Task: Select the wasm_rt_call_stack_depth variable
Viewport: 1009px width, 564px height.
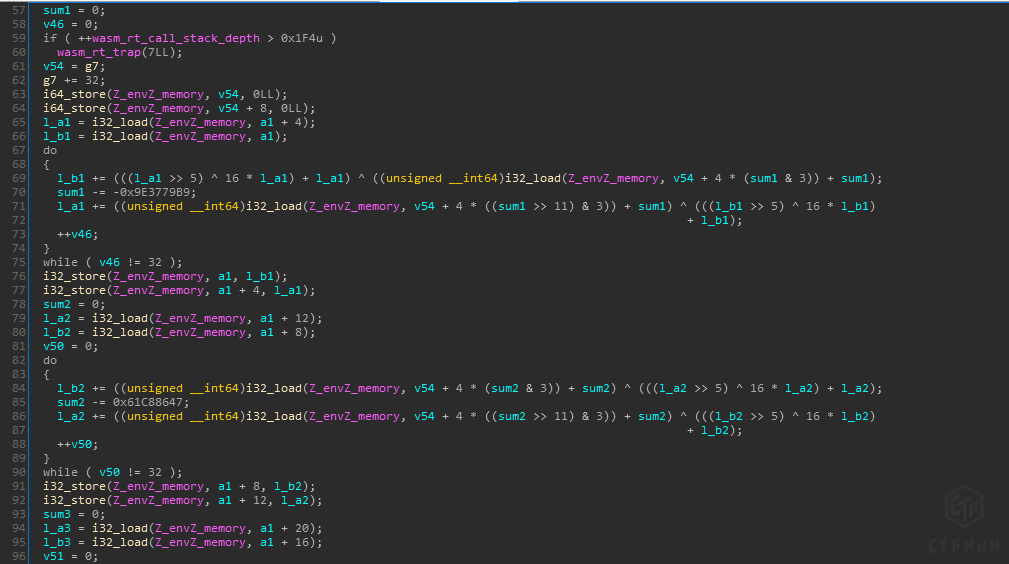Action: (176, 38)
